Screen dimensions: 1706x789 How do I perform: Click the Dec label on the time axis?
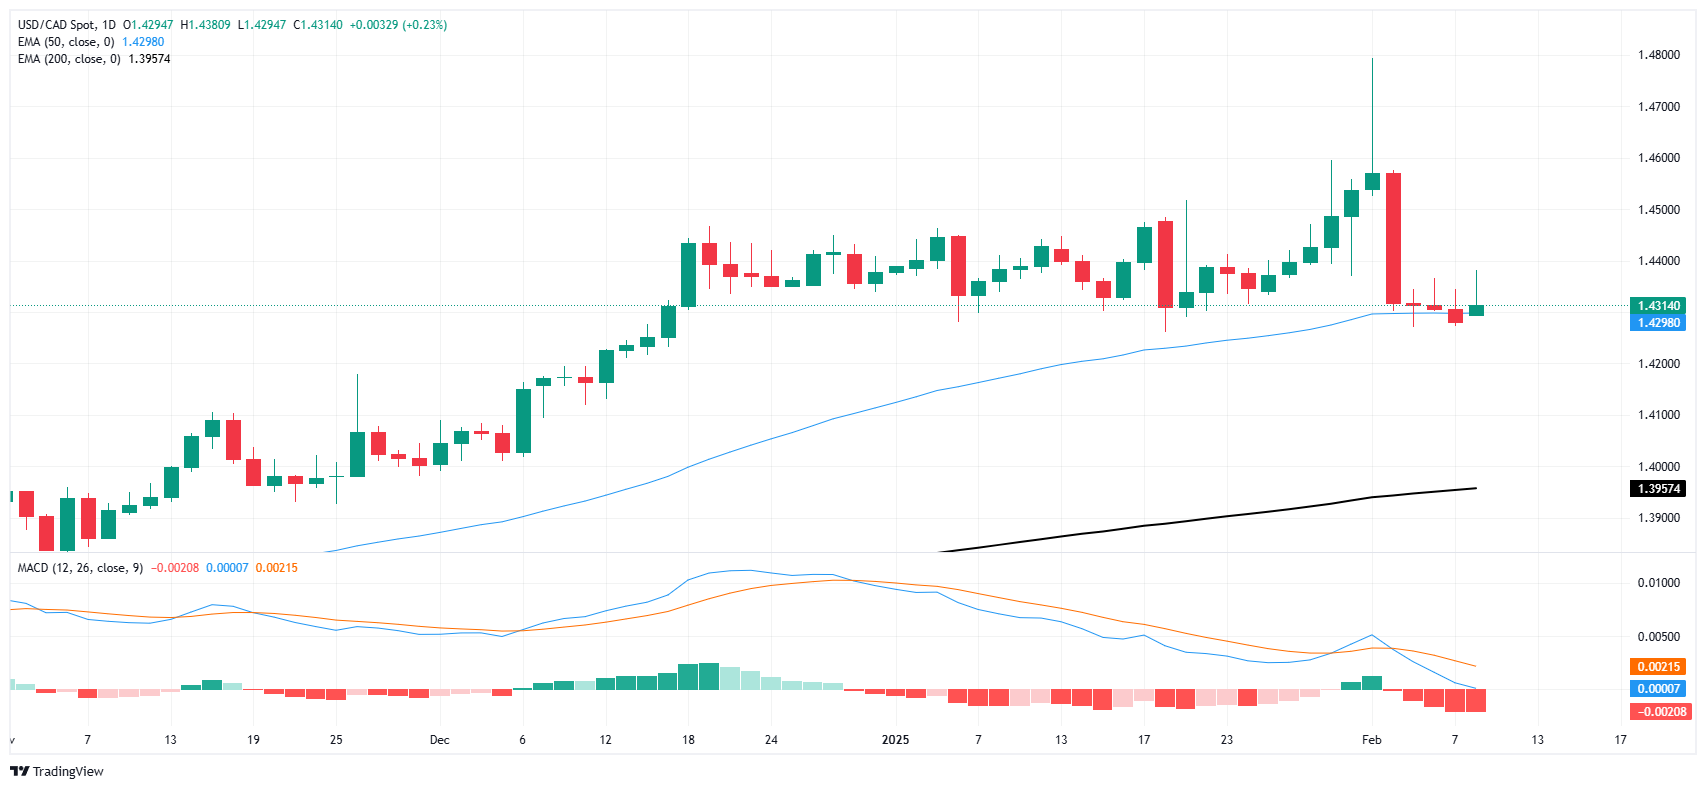439,740
